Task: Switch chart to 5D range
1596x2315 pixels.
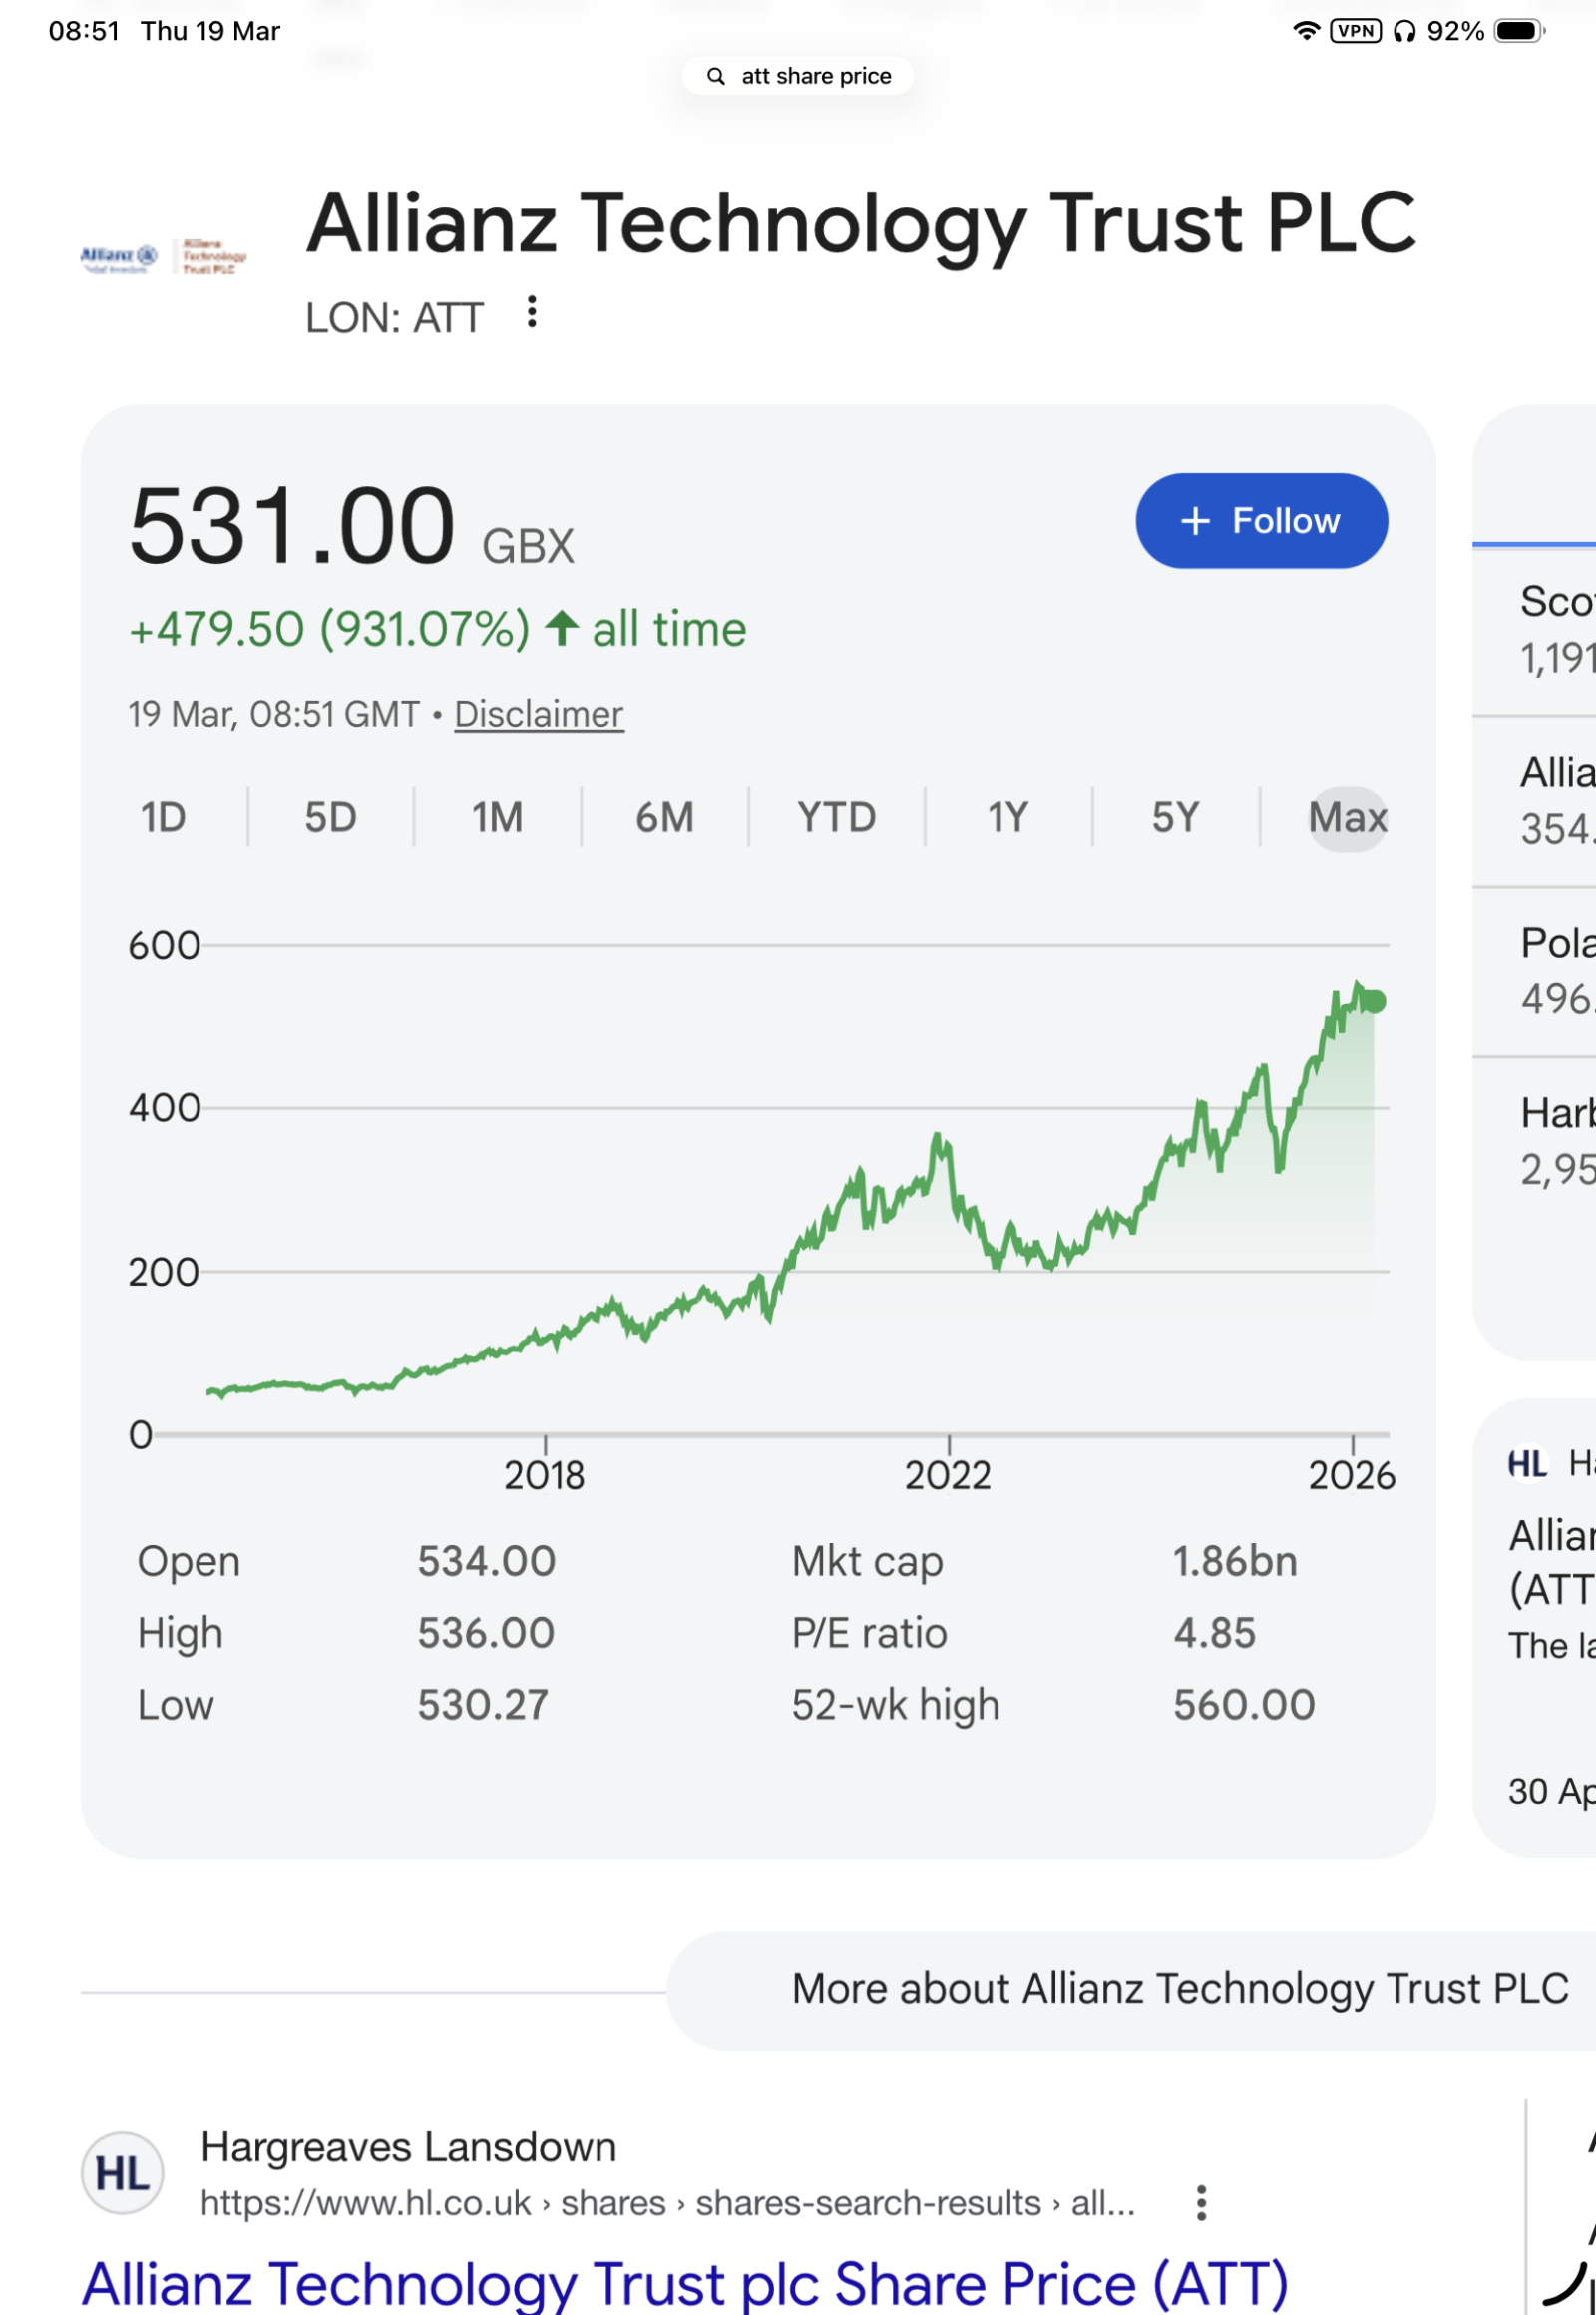Action: coord(330,817)
